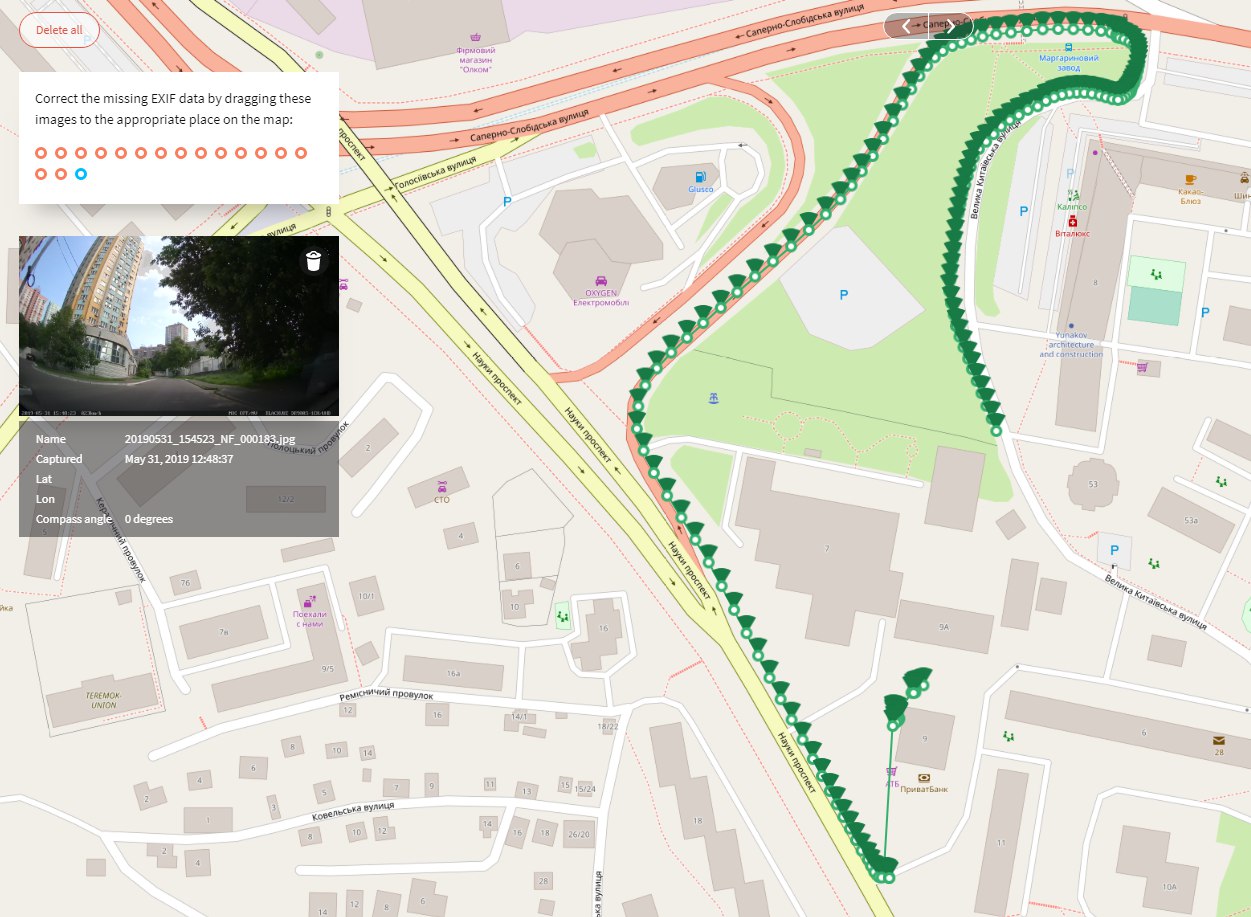Click the post office envelope icon near 28

pos(1218,741)
